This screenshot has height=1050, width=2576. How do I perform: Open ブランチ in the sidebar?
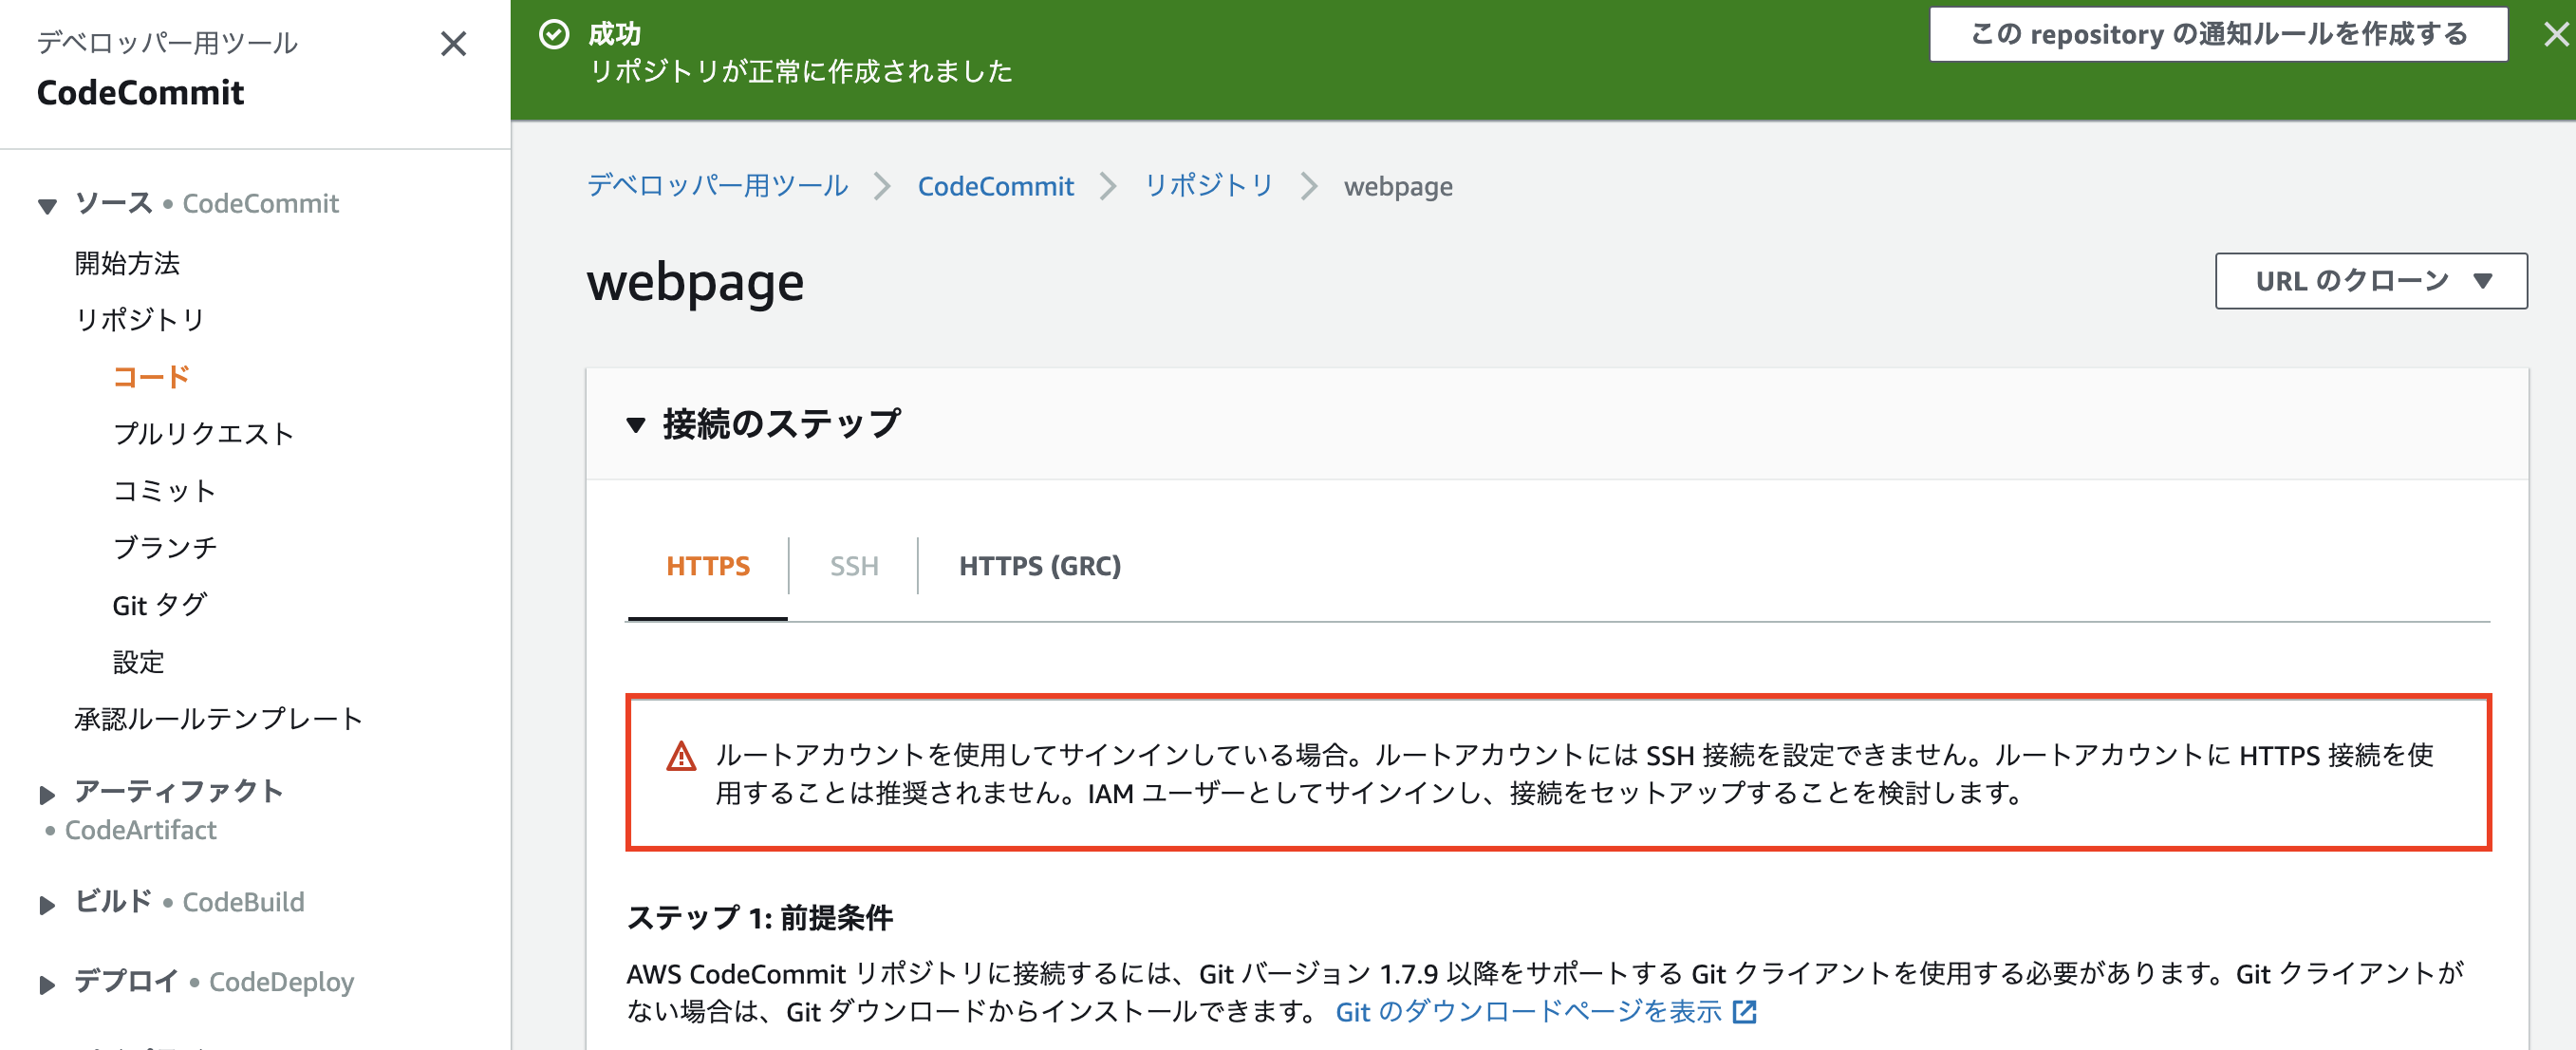164,548
